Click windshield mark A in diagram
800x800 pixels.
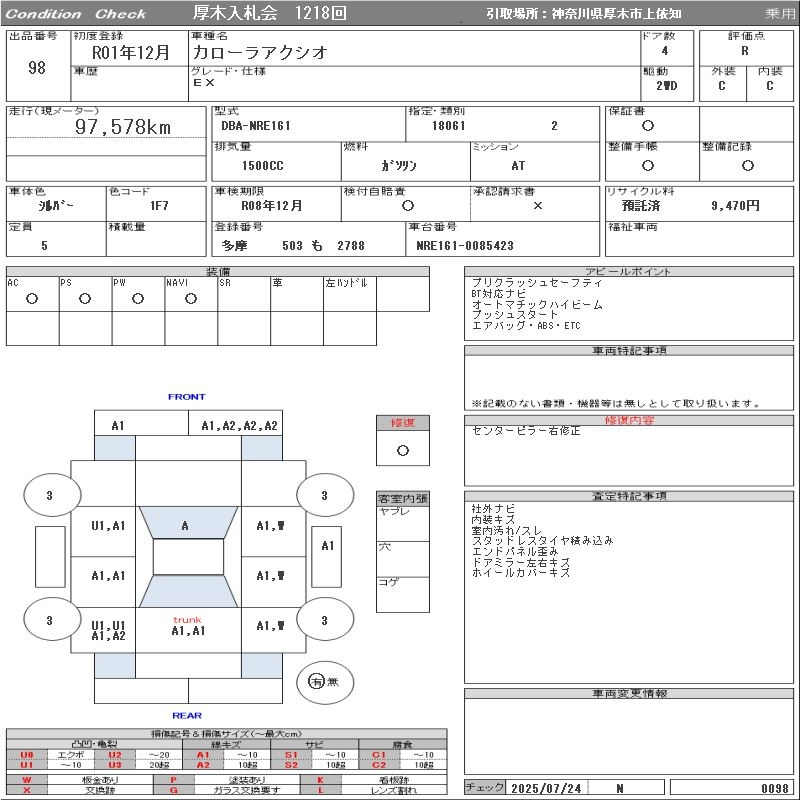coord(185,526)
